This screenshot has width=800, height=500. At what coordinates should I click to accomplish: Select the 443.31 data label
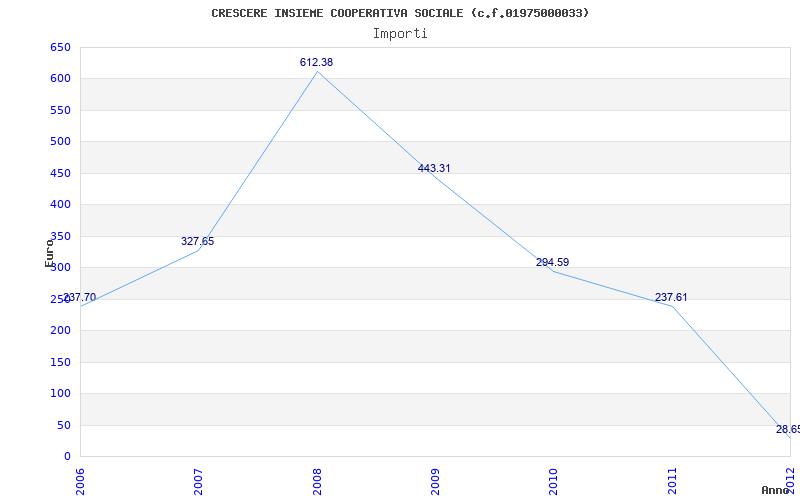coord(434,168)
